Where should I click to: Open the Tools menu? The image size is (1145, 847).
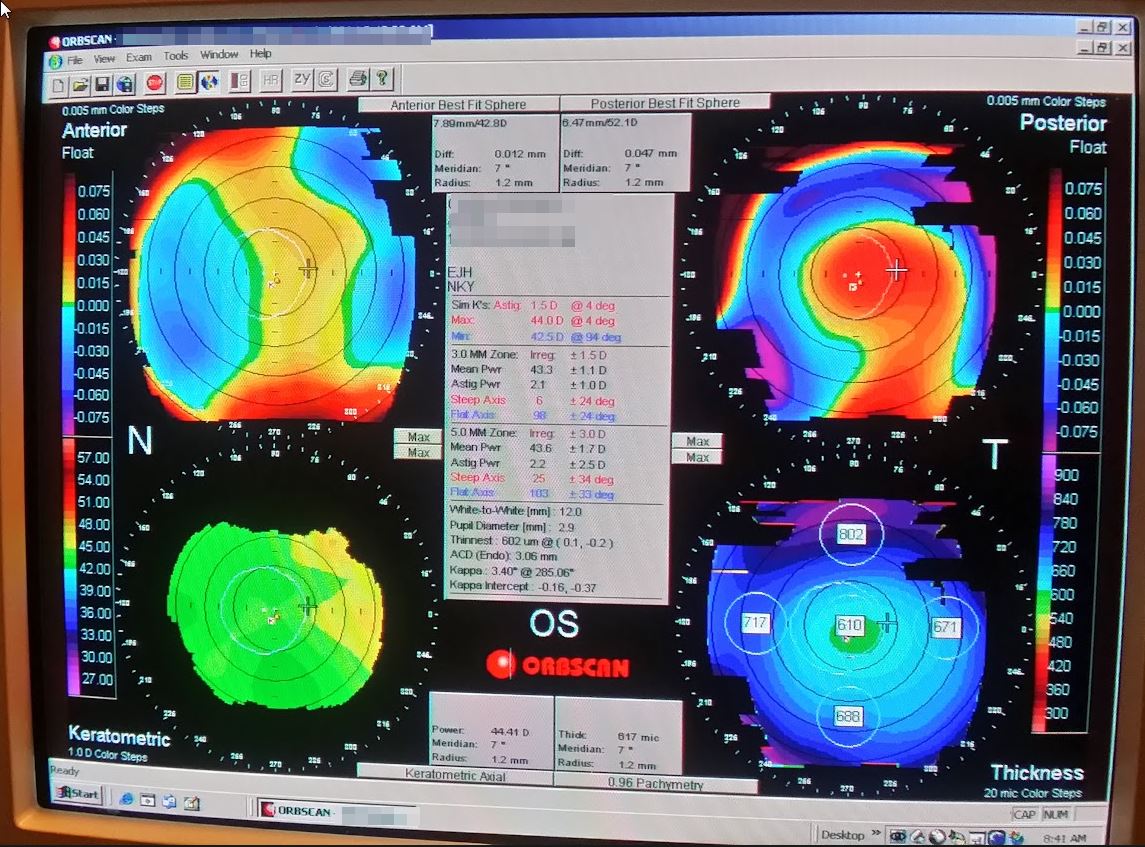pos(176,56)
